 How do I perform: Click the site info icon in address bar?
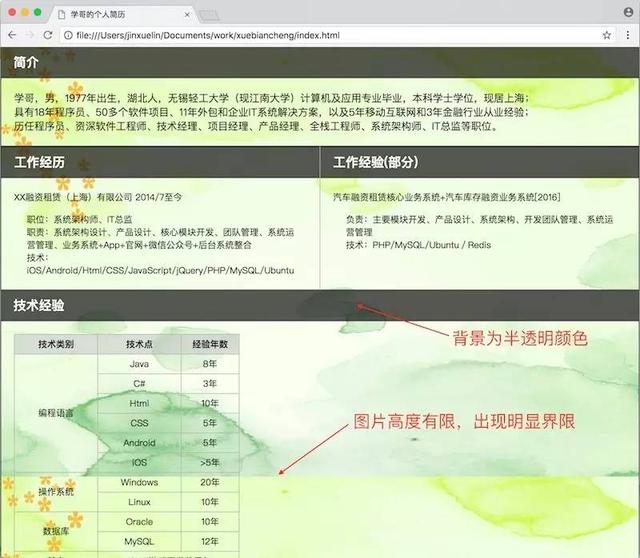(x=69, y=36)
